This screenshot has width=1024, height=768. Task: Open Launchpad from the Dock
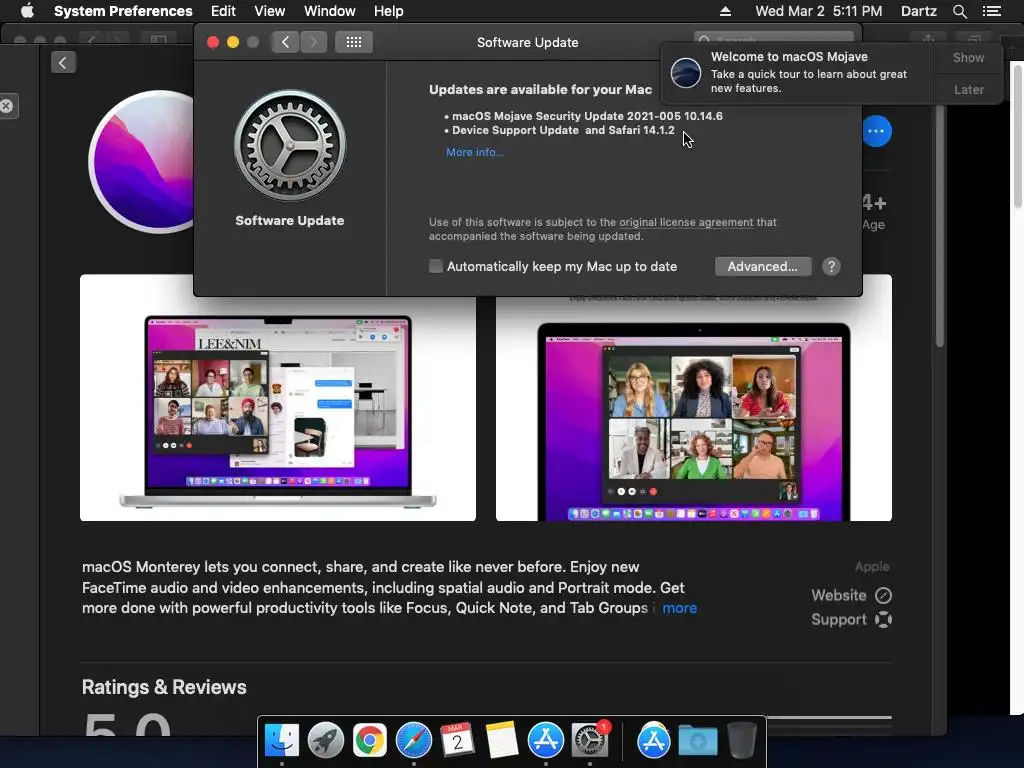coord(325,741)
